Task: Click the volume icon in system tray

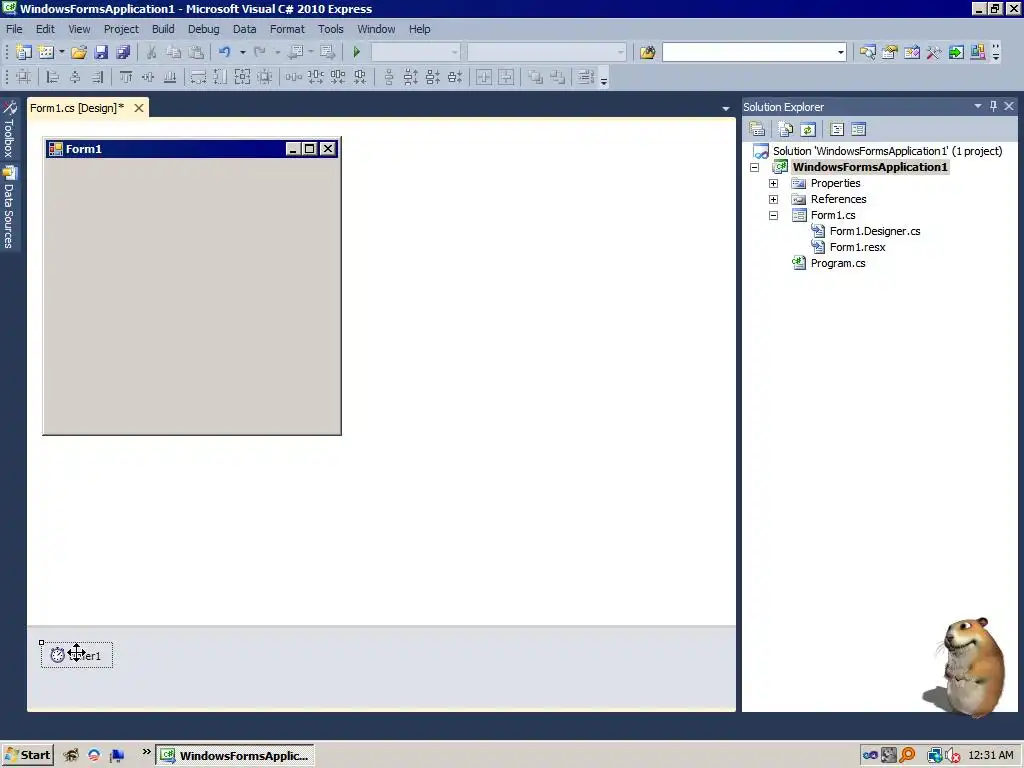Action: click(953, 756)
